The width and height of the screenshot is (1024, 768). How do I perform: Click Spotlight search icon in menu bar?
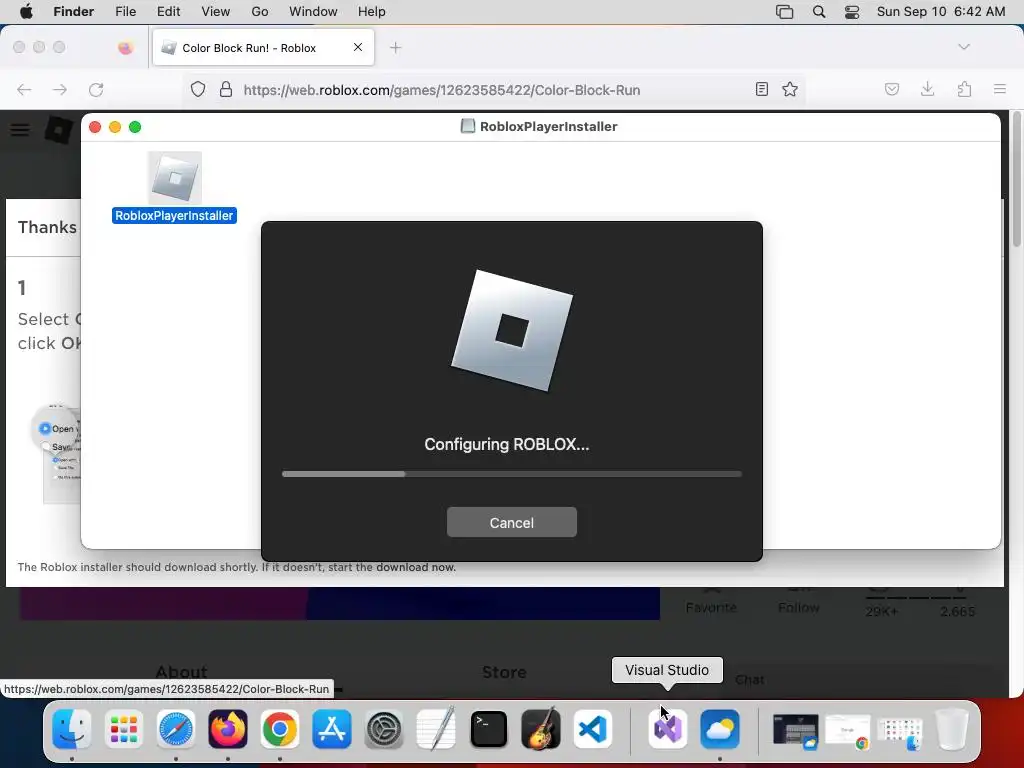818,12
